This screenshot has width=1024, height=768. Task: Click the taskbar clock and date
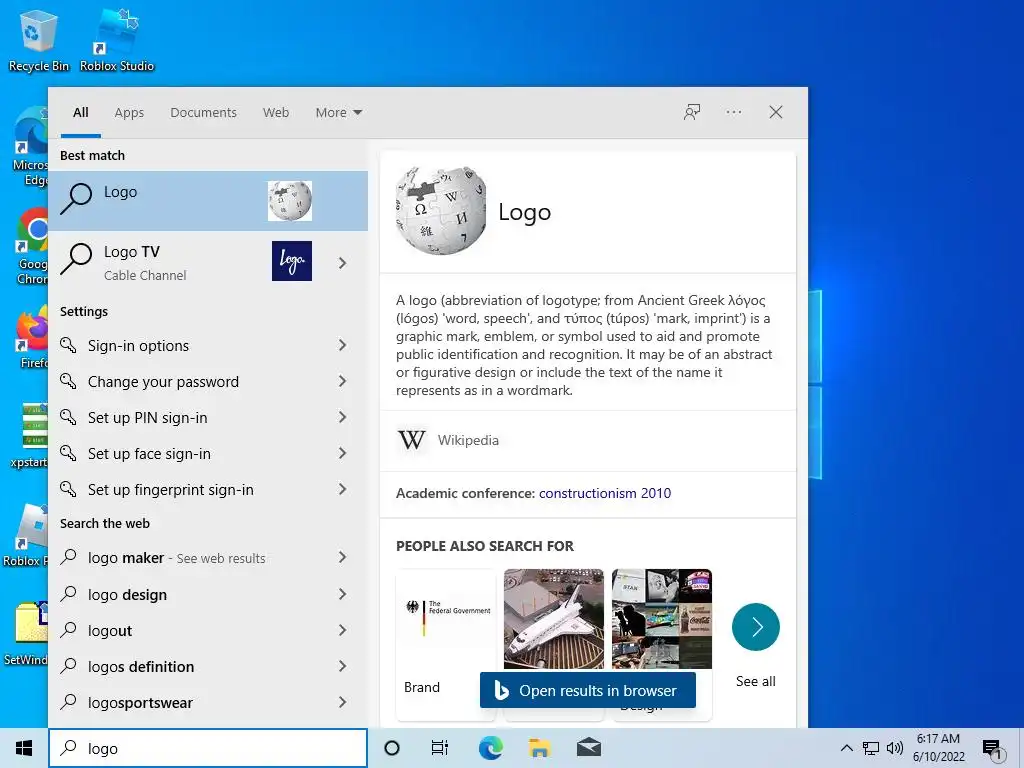(938, 748)
